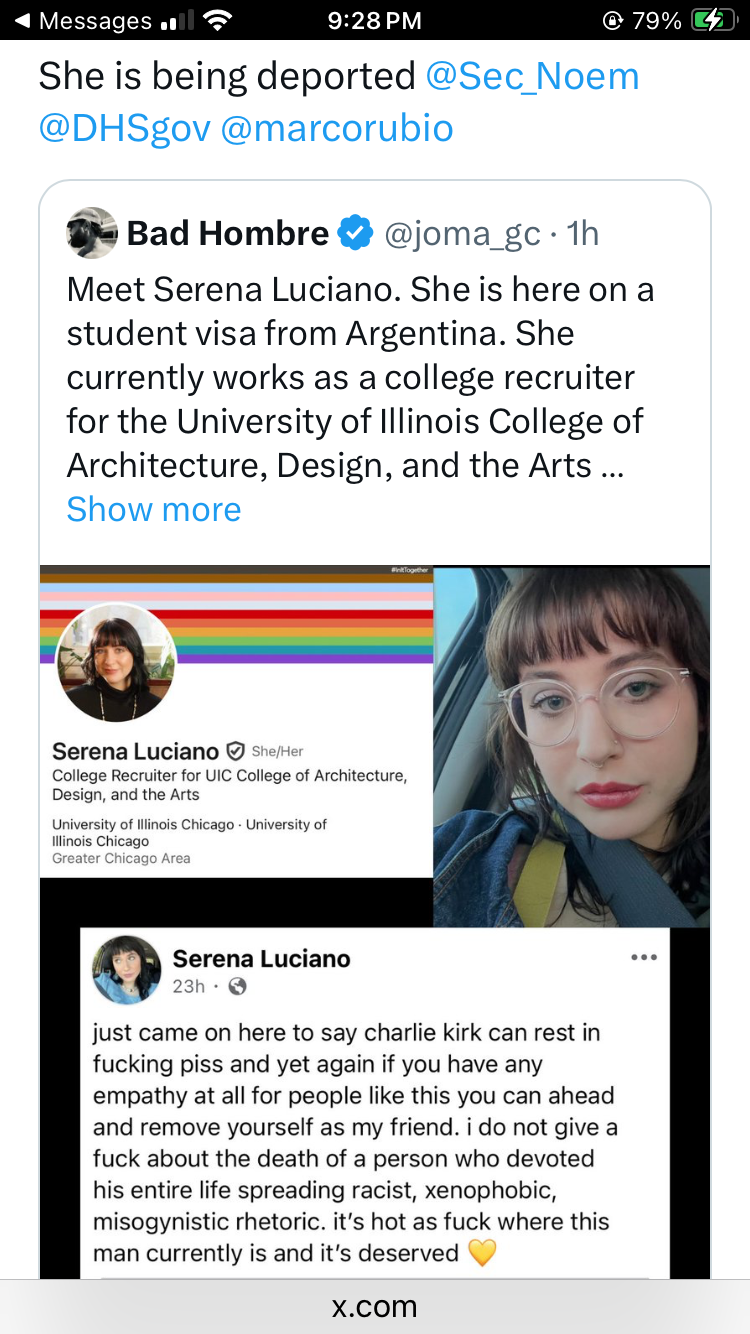The height and width of the screenshot is (1334, 750).
Task: Tap the x.com address bar
Action: pyautogui.click(x=375, y=1306)
